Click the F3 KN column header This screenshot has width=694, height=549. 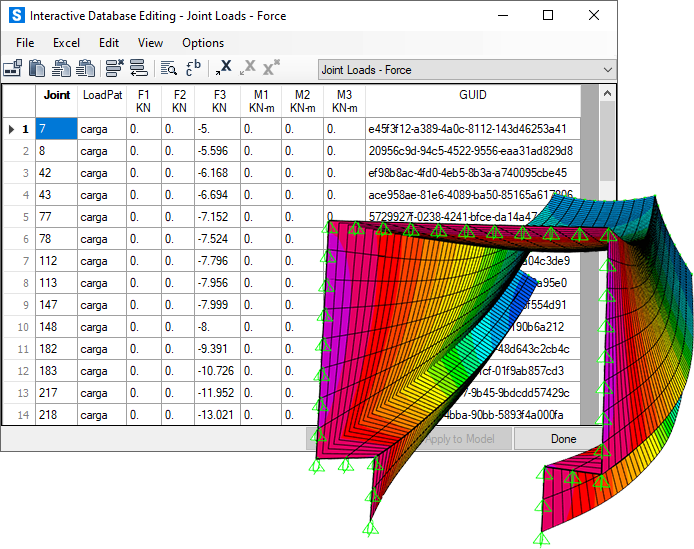[219, 101]
